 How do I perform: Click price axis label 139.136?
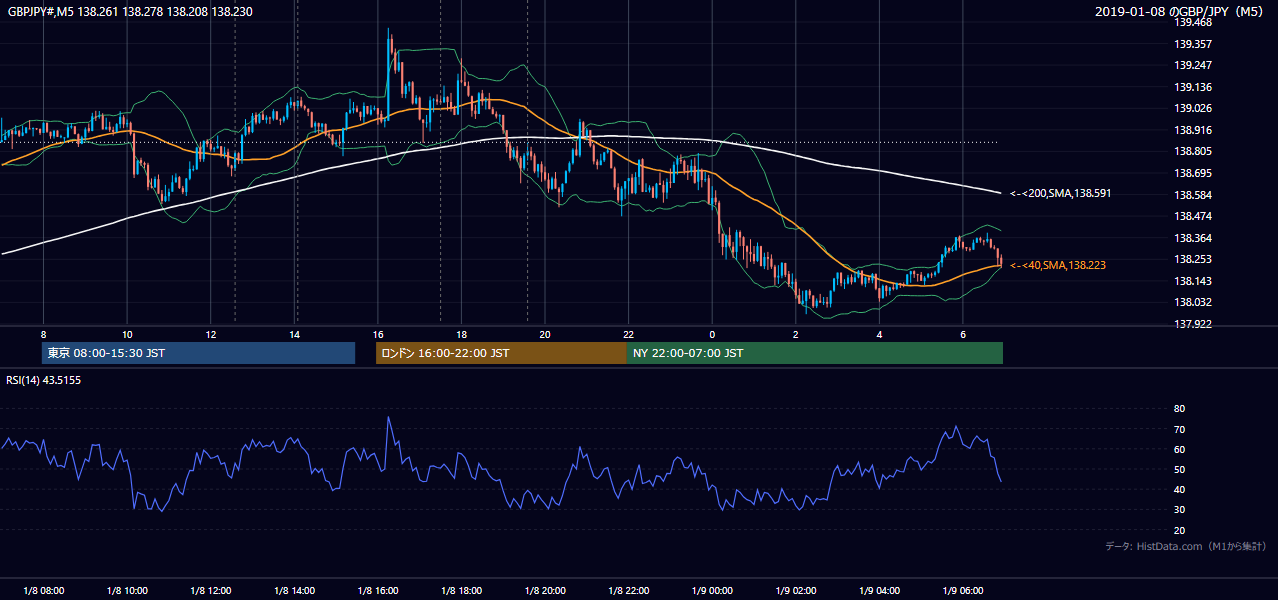pyautogui.click(x=1193, y=87)
